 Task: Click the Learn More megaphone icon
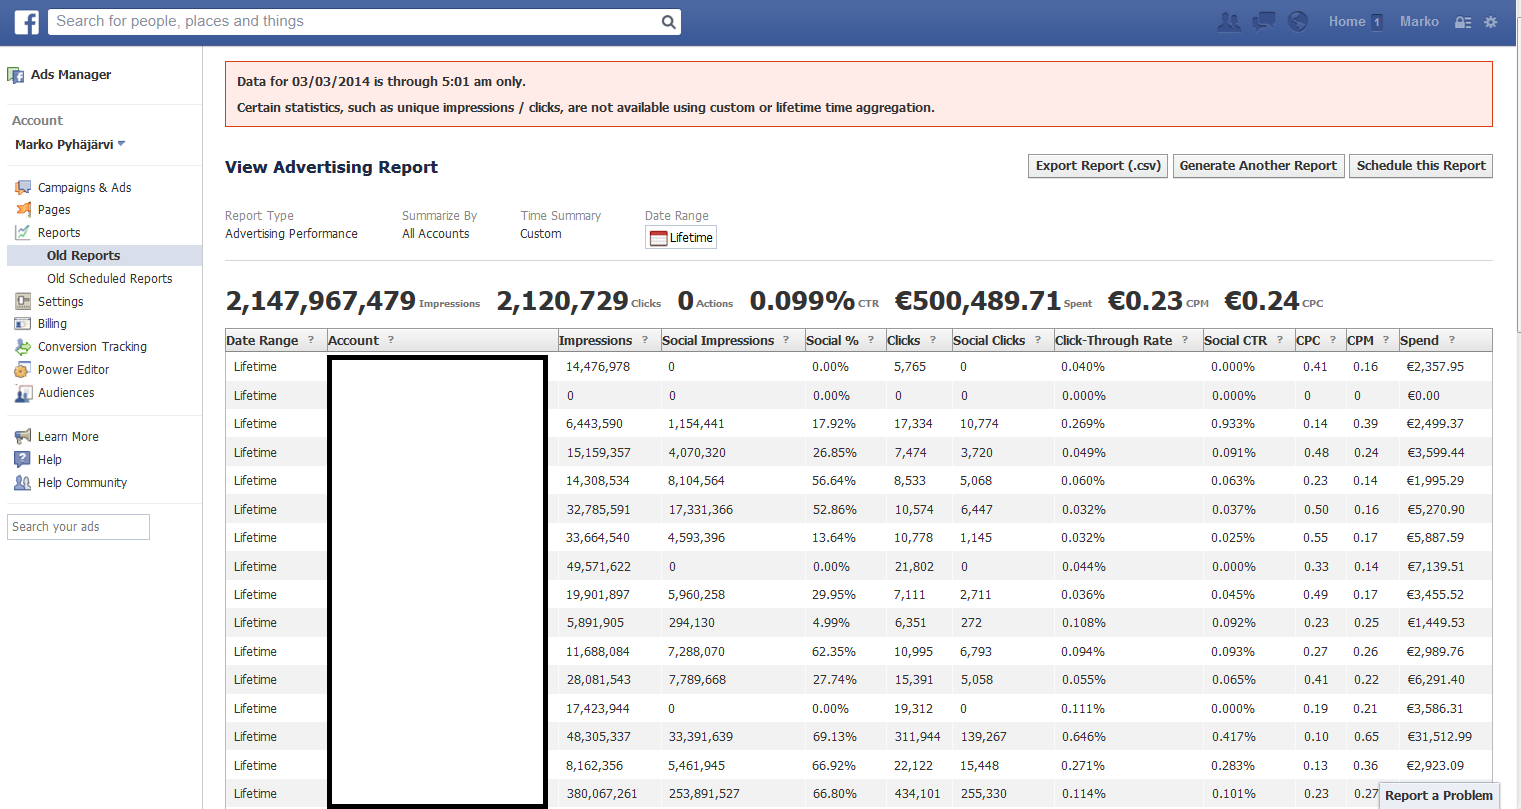(23, 436)
